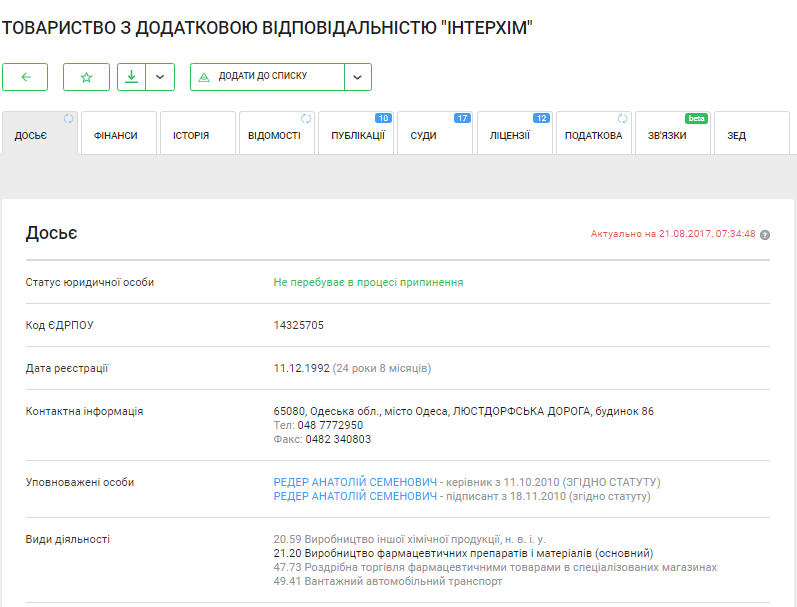Open the Фінанси tab
797x607 pixels.
tap(116, 136)
